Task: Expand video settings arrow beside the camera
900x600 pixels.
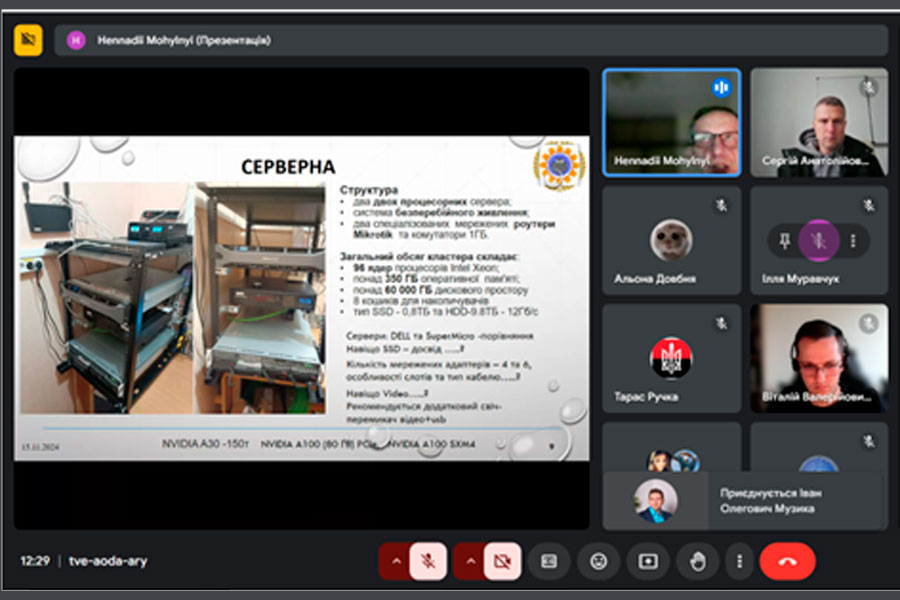Action: [x=470, y=561]
